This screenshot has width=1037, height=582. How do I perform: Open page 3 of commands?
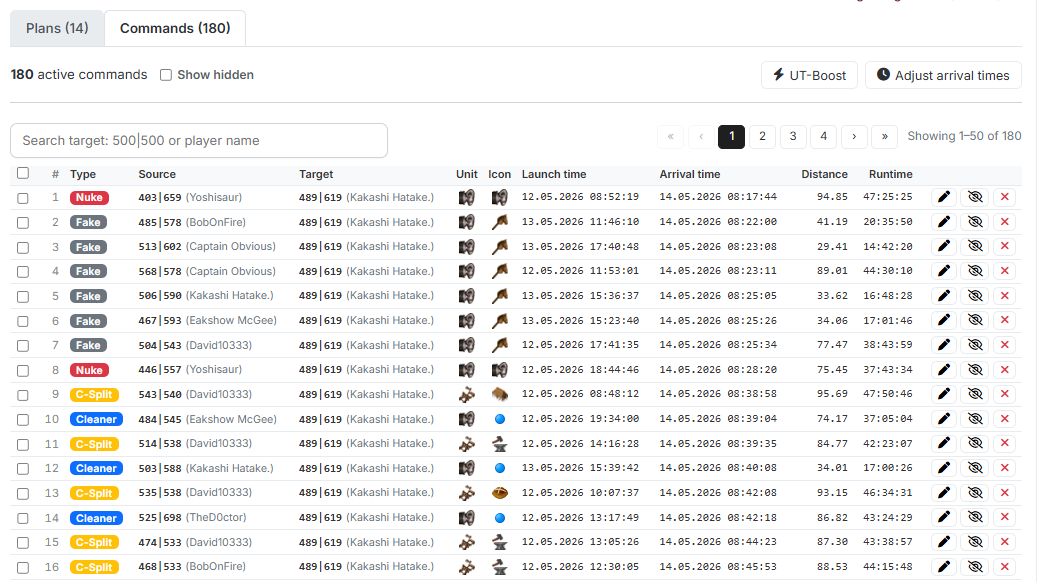pos(793,136)
